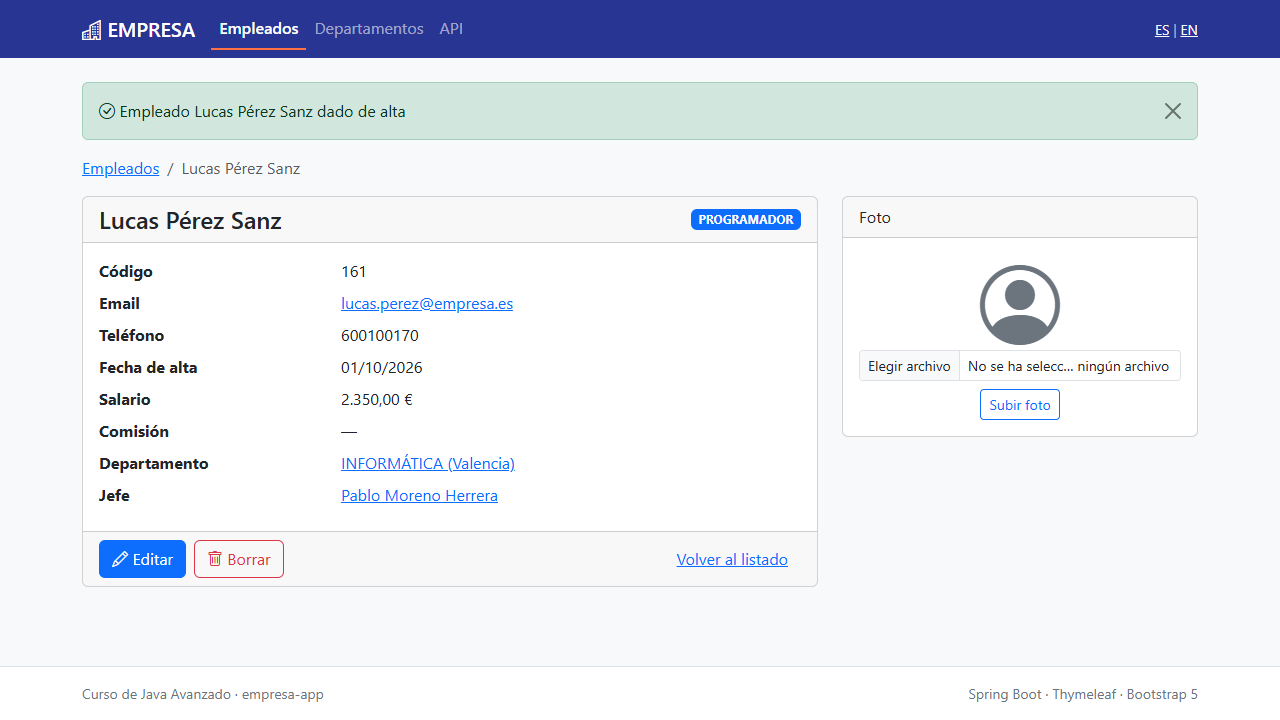The image size is (1280, 720).
Task: Click Volver al listado link
Action: [x=732, y=559]
